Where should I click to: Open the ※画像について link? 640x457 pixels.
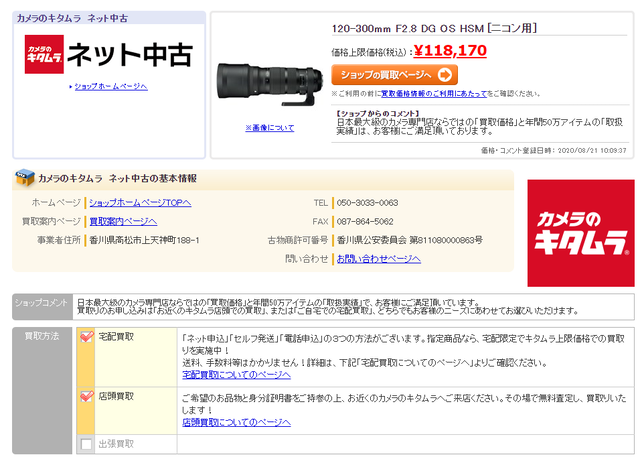(x=269, y=128)
